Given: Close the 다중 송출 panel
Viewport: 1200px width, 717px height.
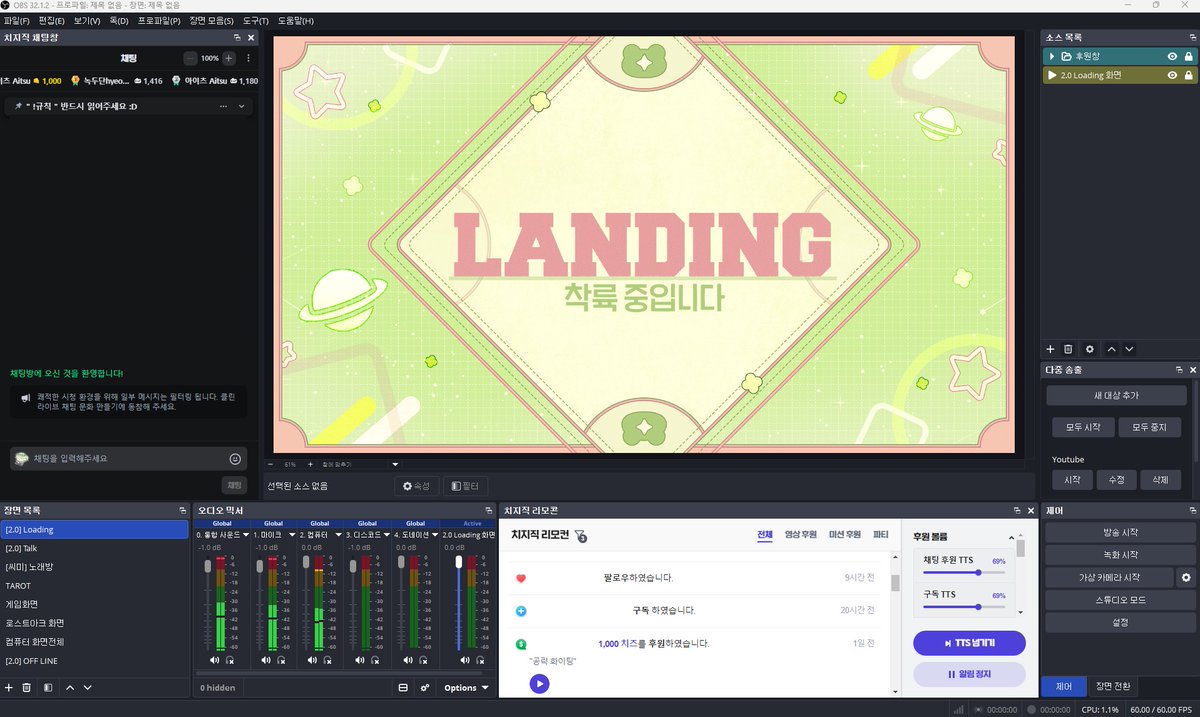Looking at the screenshot, I should [x=1192, y=370].
